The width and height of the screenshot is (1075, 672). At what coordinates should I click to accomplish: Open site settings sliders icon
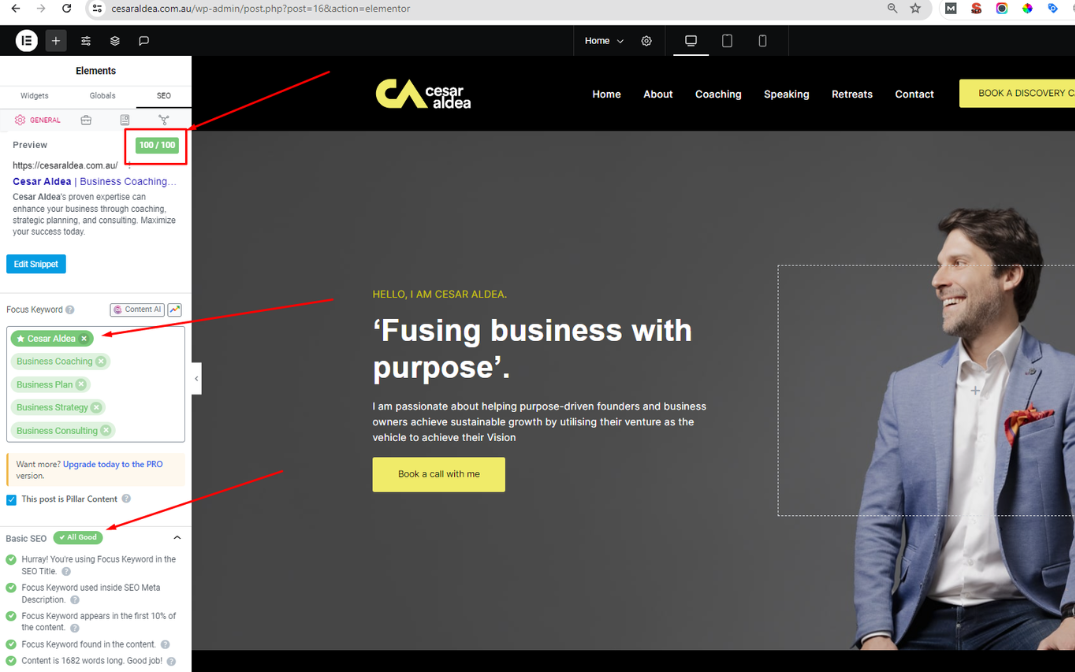click(86, 41)
